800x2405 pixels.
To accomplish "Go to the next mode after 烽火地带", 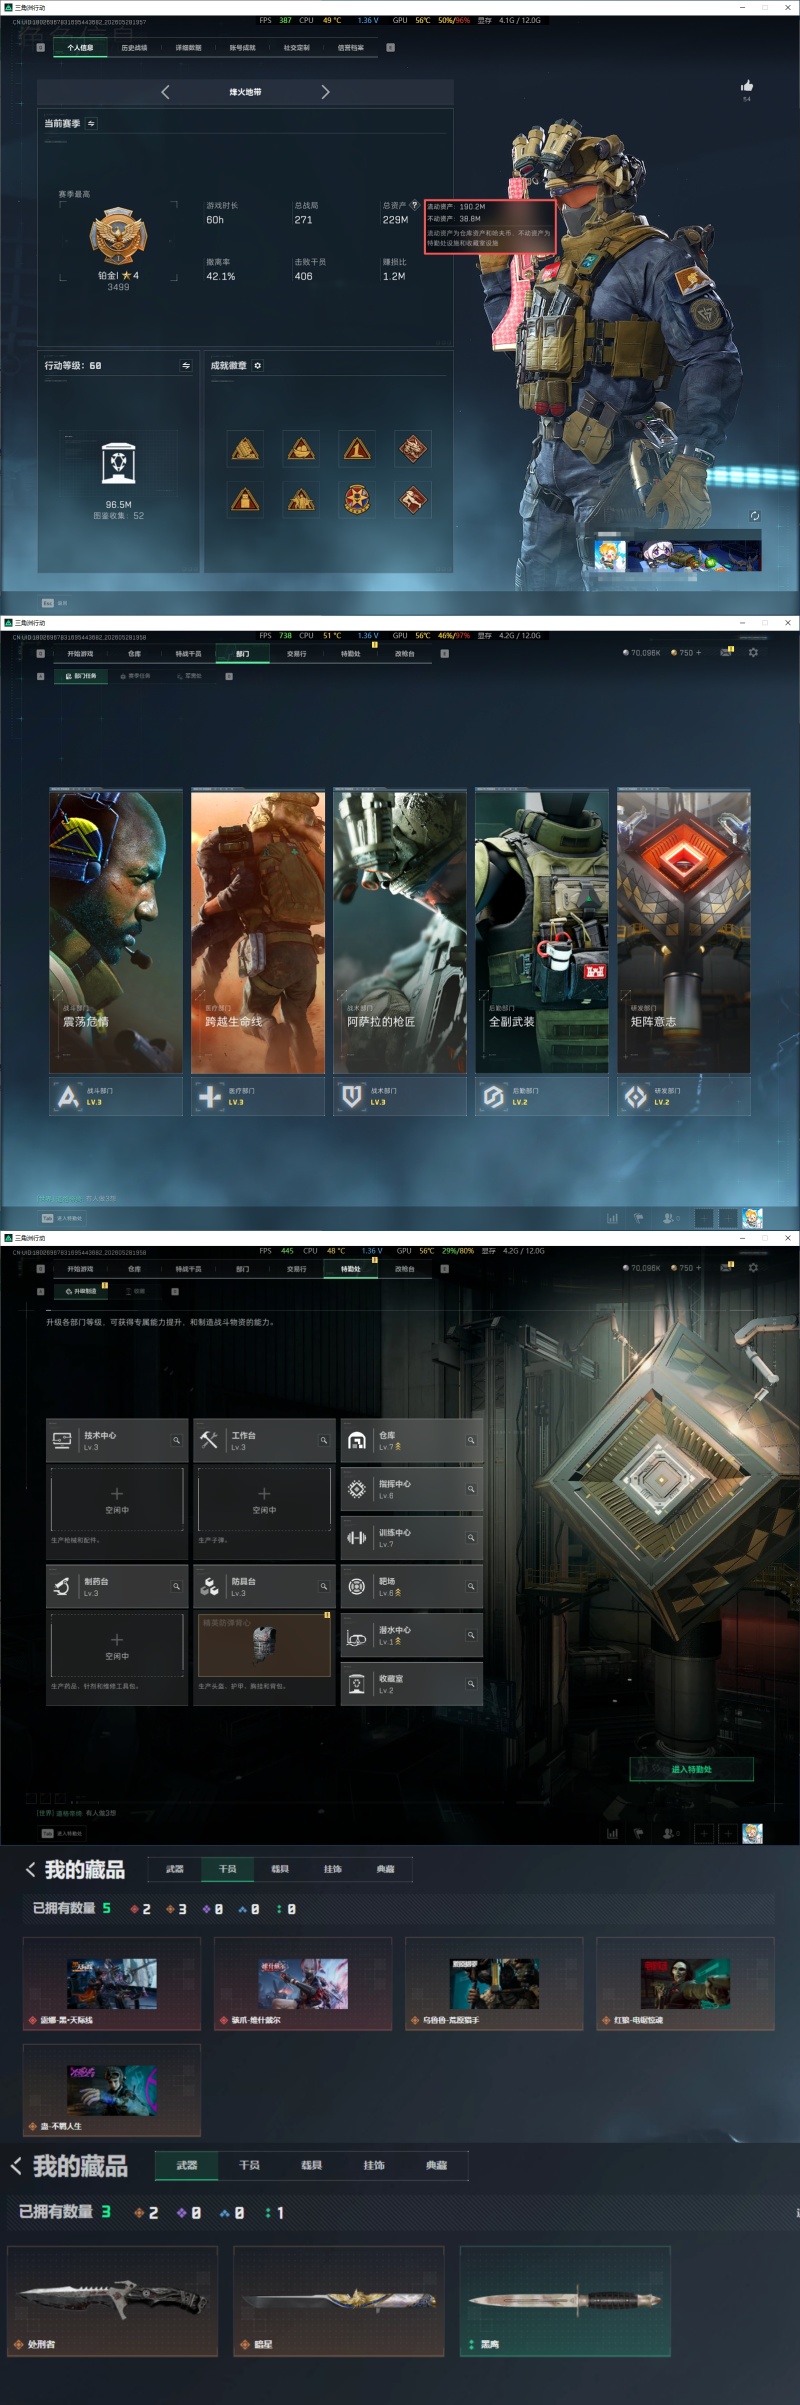I will tap(325, 92).
